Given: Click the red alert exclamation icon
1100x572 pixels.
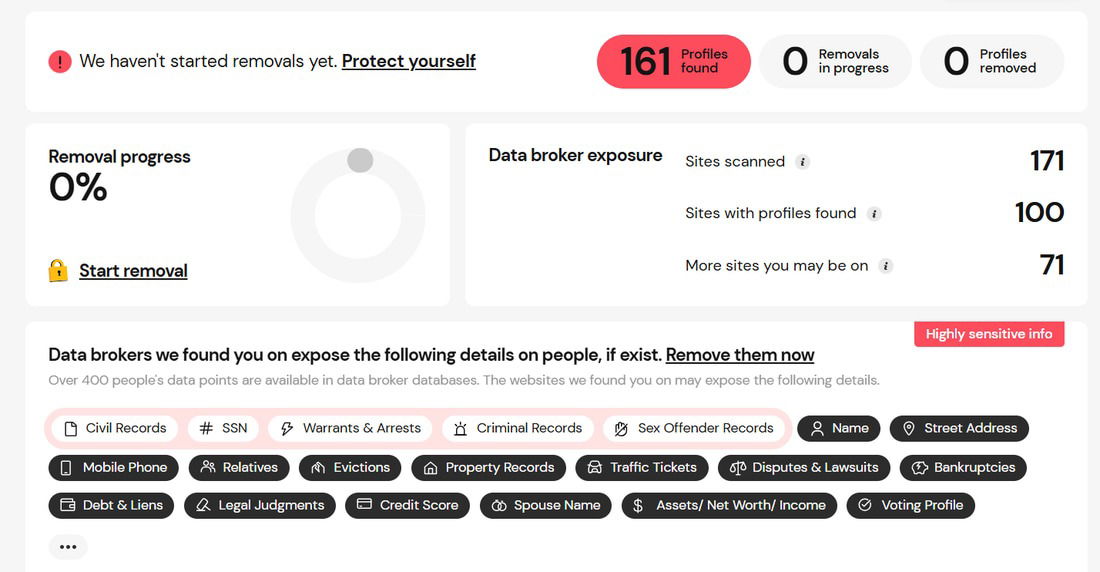Looking at the screenshot, I should point(60,62).
